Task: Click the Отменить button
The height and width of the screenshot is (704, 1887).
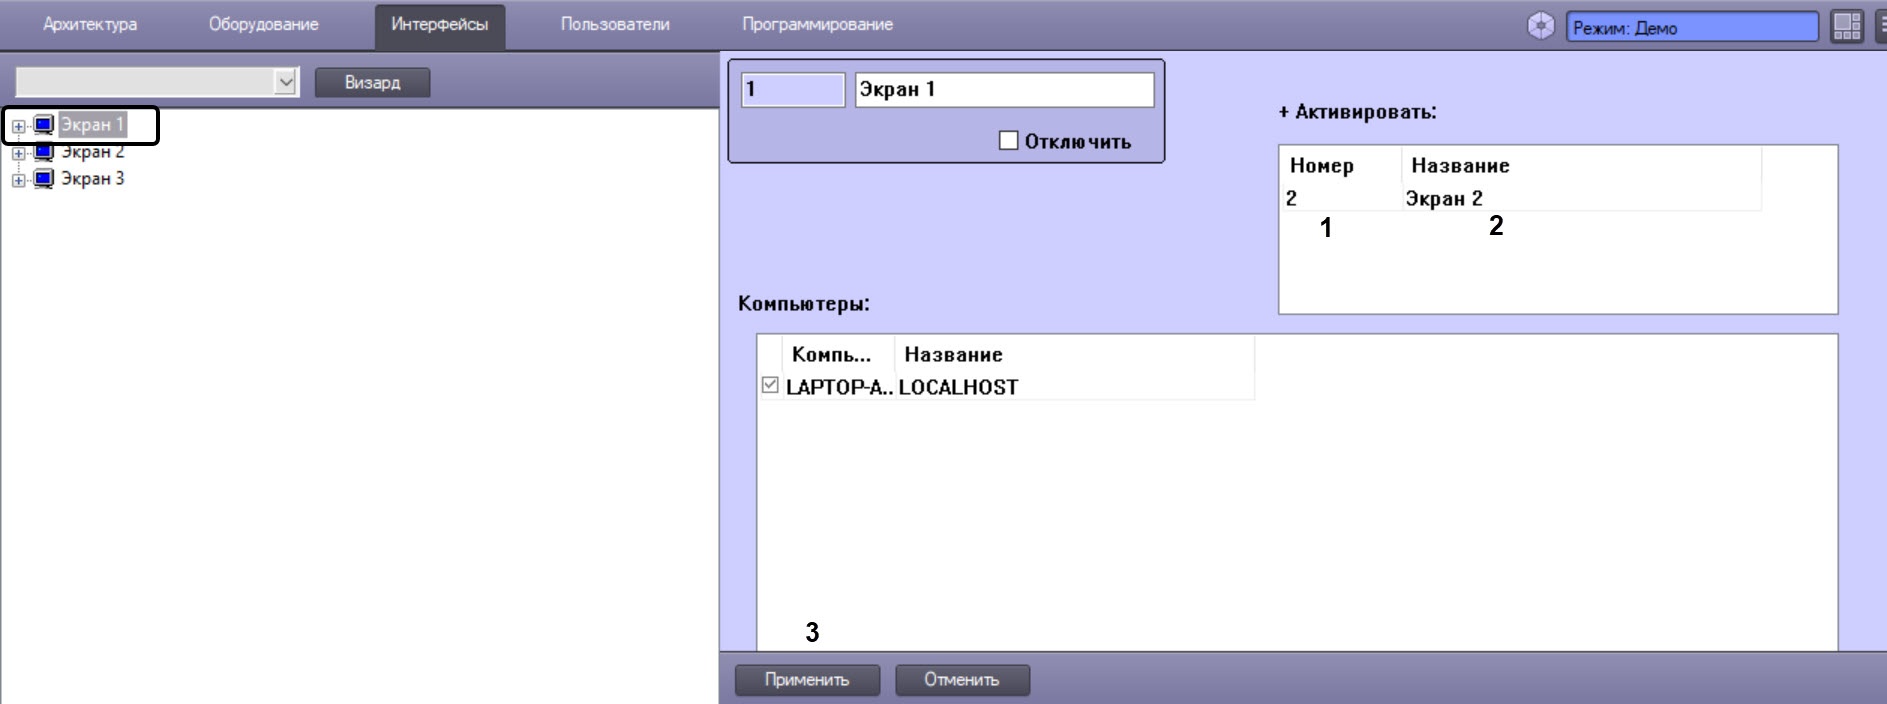Action: (961, 679)
